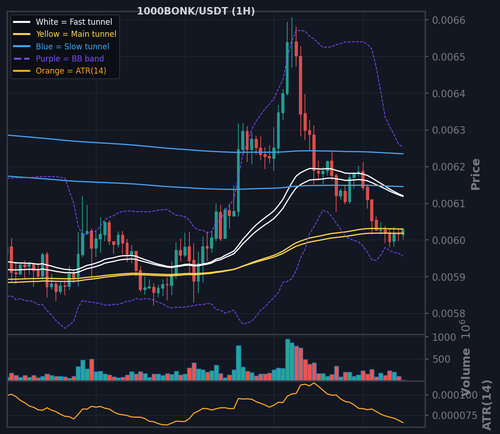This screenshot has width=500, height=434.
Task: Click the yellow line sample in the legend
Action: (22, 34)
